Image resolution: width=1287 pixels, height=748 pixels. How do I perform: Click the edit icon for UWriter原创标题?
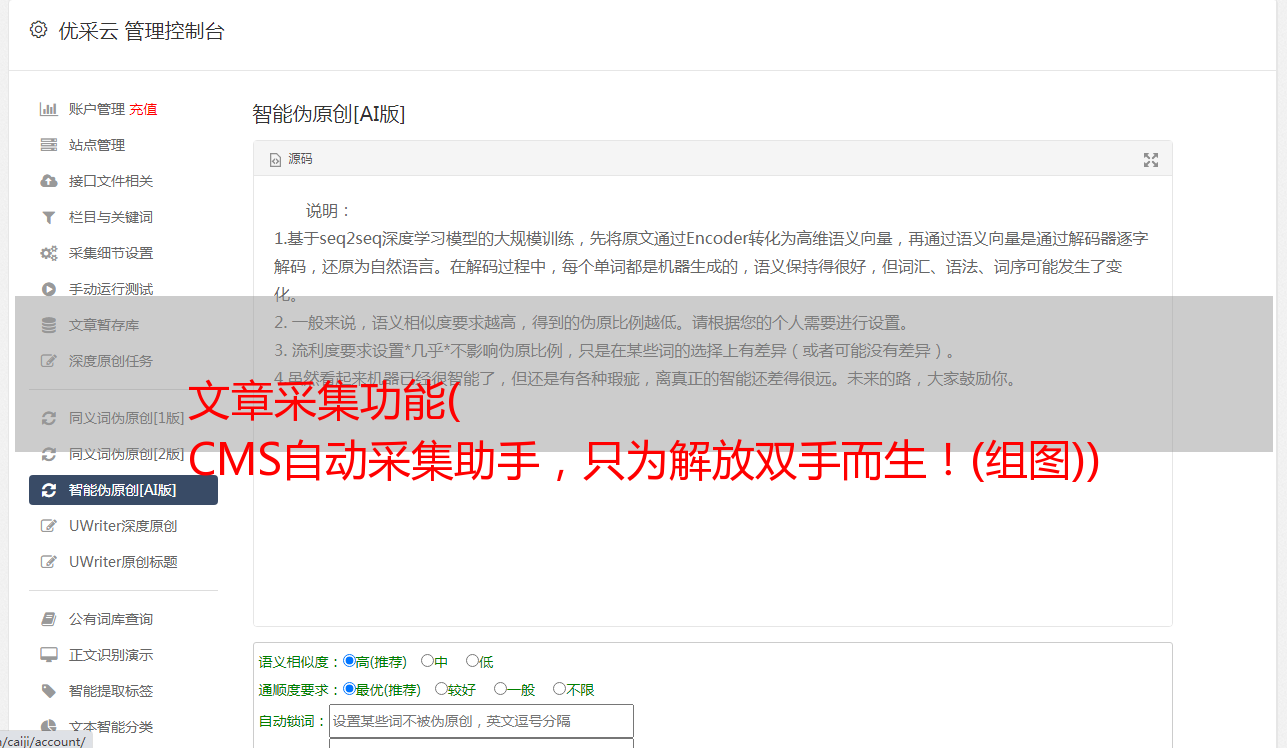48,562
